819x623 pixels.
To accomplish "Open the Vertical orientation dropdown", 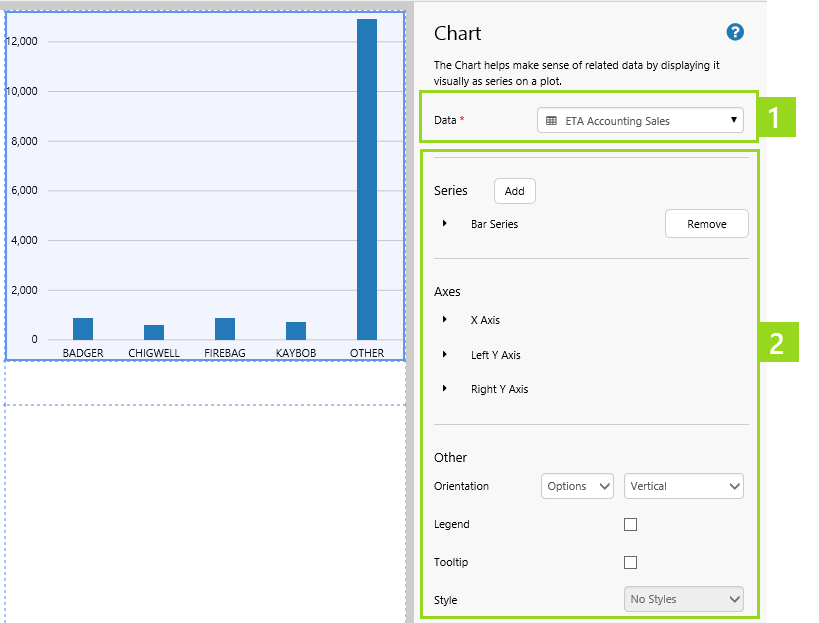I will (x=684, y=486).
